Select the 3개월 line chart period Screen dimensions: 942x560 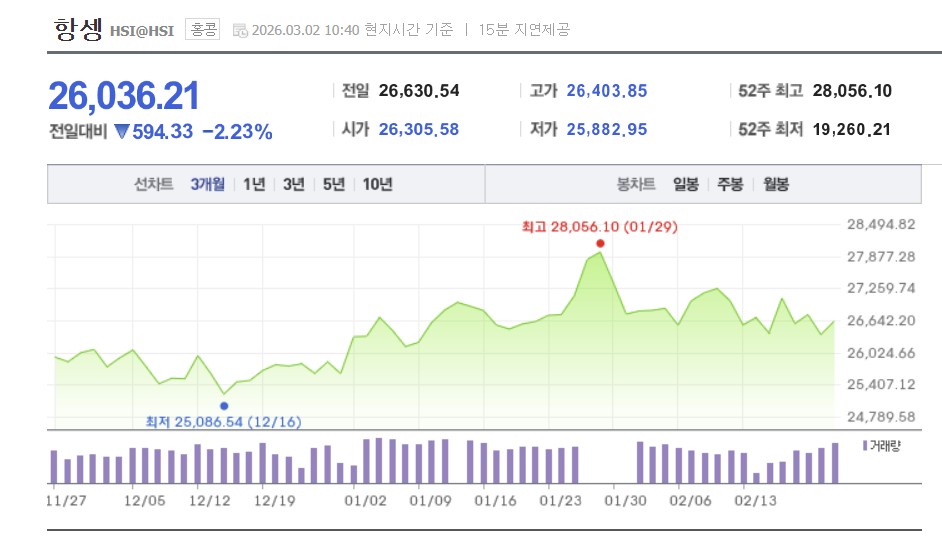click(x=207, y=184)
